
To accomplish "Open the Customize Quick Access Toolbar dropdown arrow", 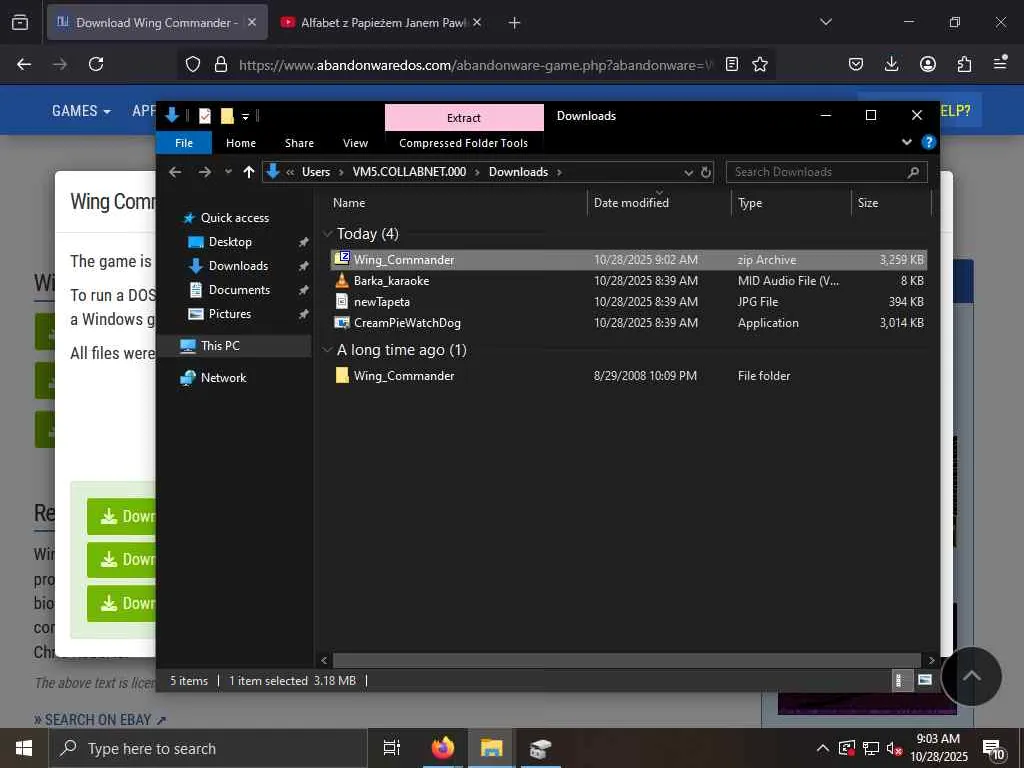I will (x=246, y=117).
